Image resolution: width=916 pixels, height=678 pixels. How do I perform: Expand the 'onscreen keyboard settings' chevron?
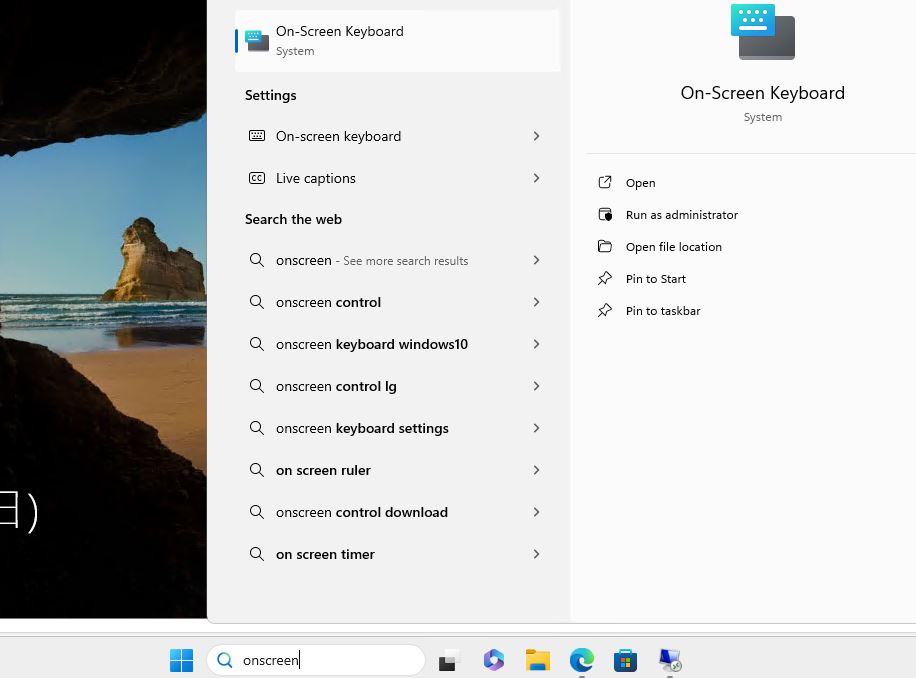pos(536,428)
